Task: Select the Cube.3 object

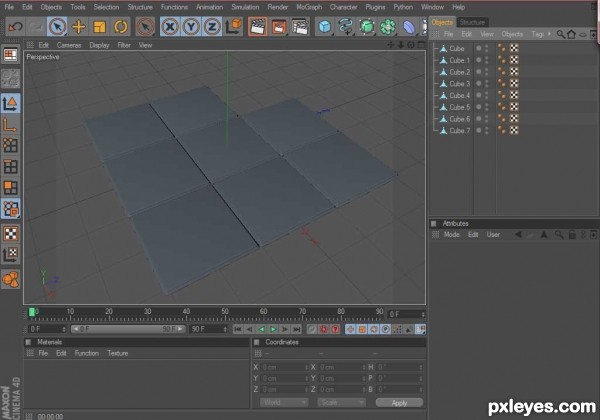Action: 460,84
